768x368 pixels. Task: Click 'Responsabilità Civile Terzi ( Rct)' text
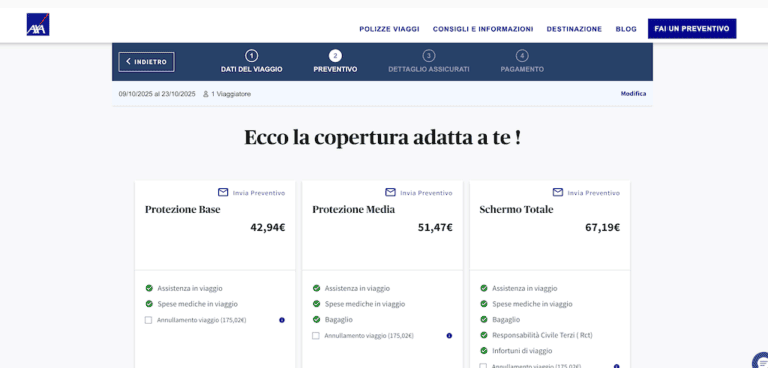(x=543, y=335)
